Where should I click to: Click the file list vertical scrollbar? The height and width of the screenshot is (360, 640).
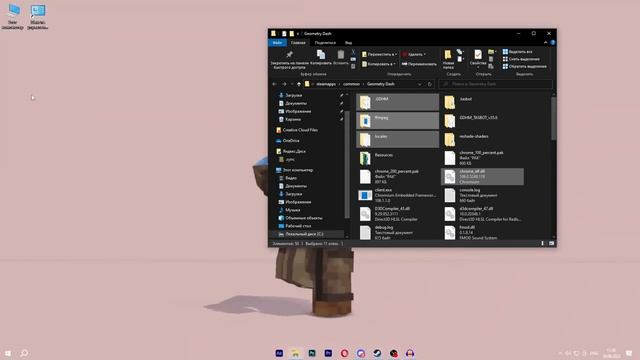[x=553, y=118]
